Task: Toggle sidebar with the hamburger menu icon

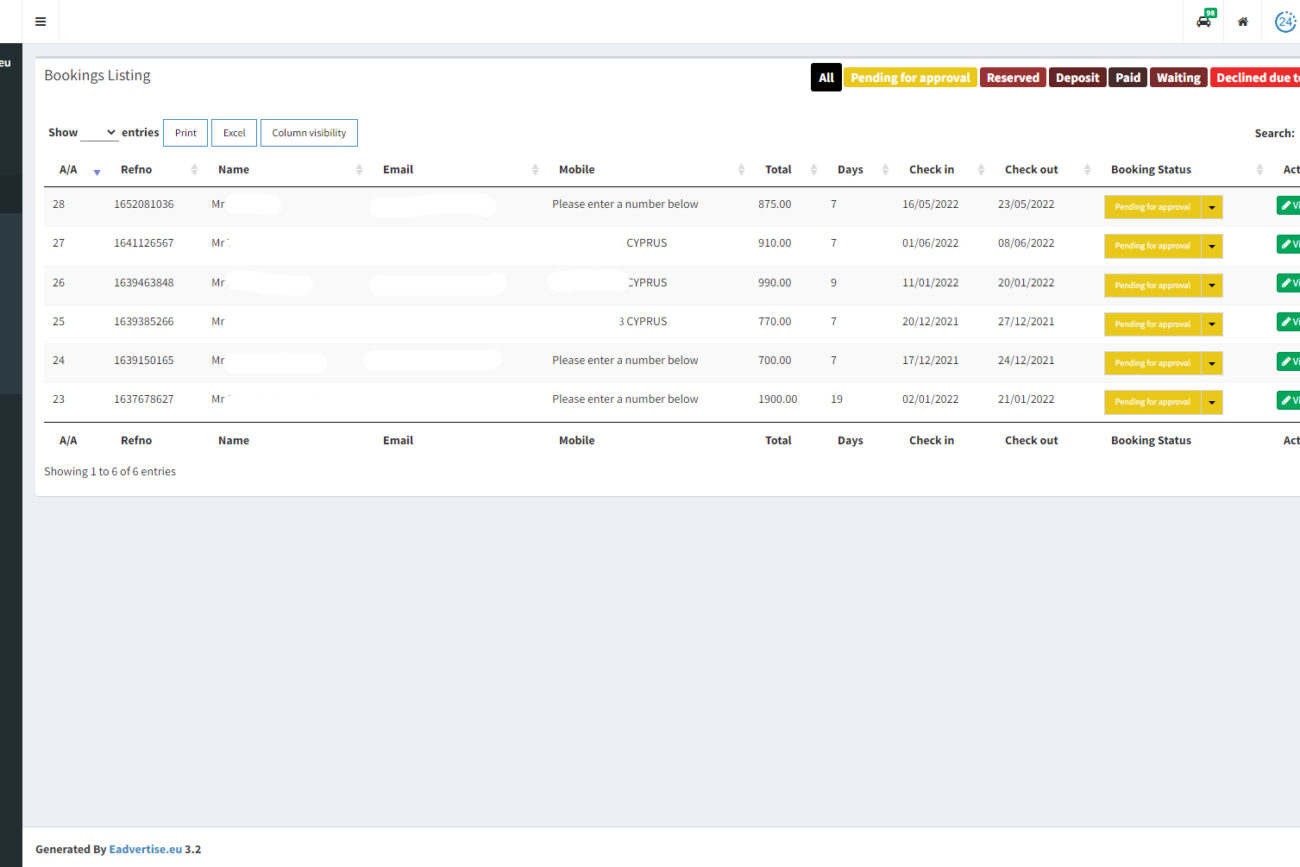Action: pyautogui.click(x=40, y=21)
